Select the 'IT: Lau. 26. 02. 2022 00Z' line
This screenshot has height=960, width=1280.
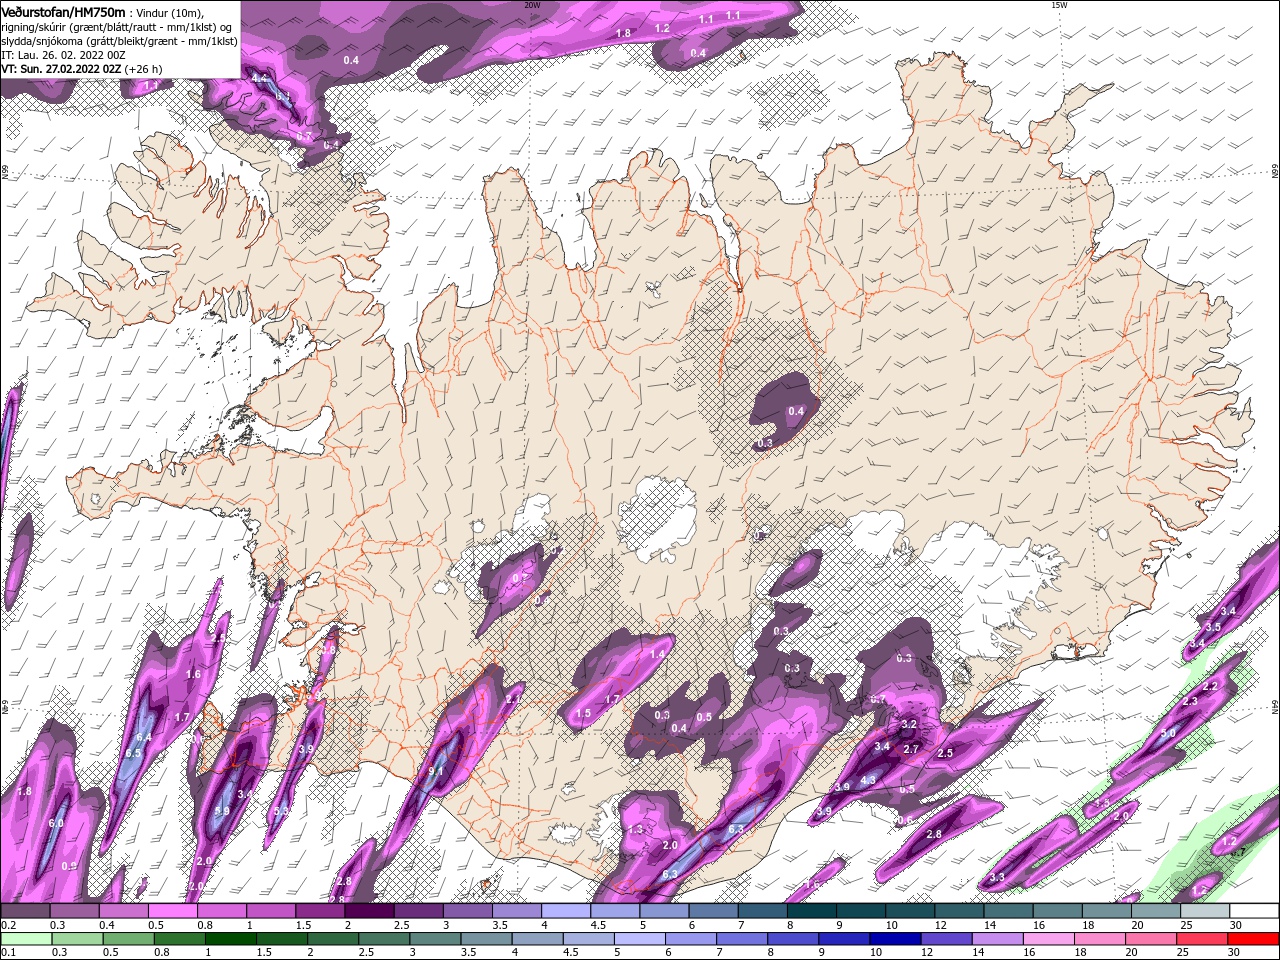[62, 55]
